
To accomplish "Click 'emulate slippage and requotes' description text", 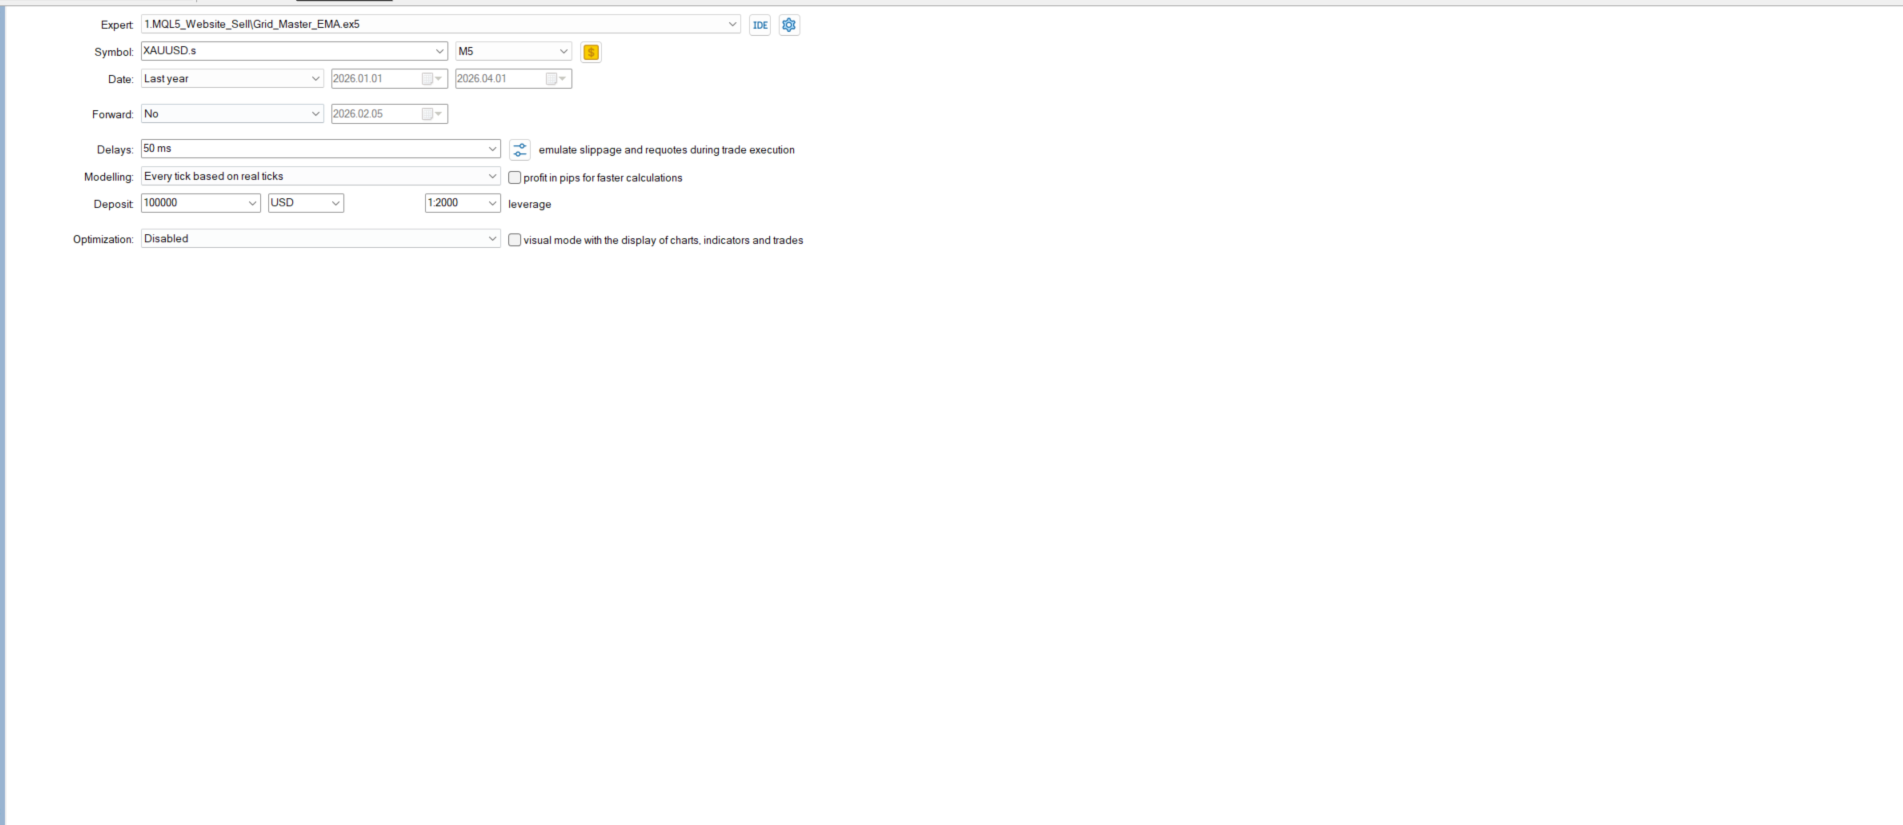I will (x=667, y=150).
